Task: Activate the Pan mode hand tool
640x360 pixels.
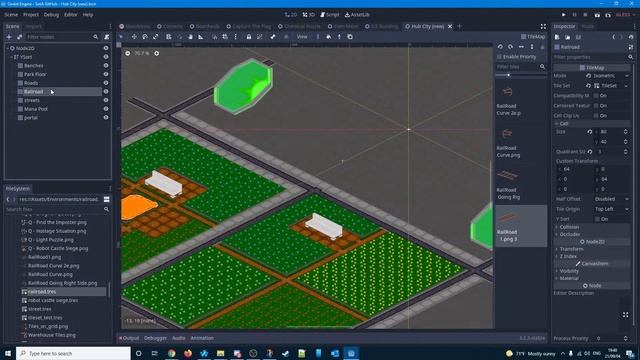Action: [190, 37]
